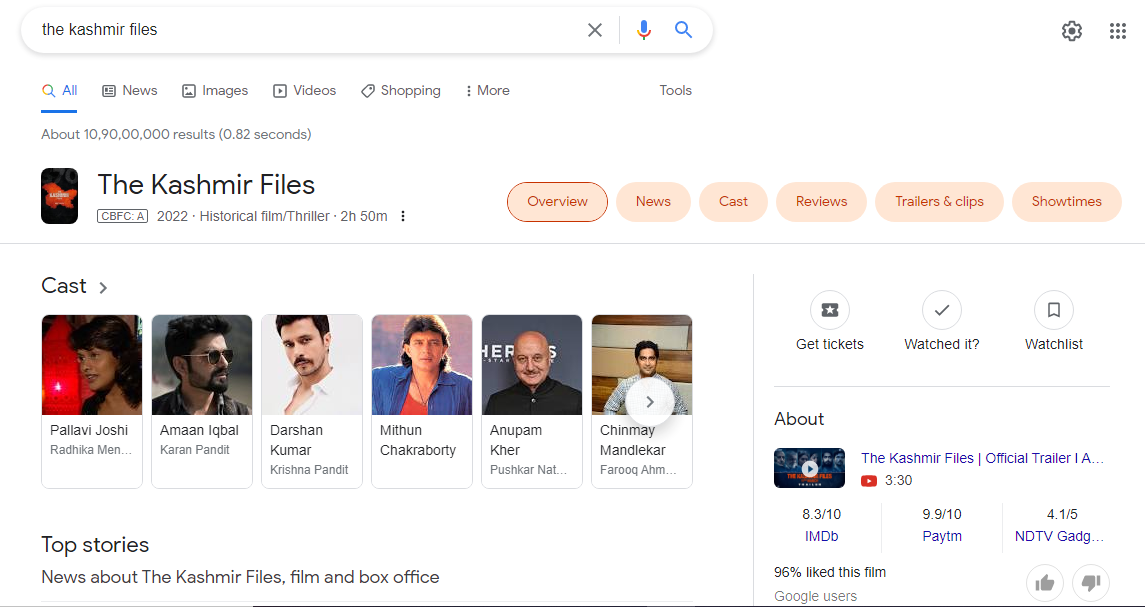Open the IMDb rating link
1145x607 pixels.
[821, 536]
